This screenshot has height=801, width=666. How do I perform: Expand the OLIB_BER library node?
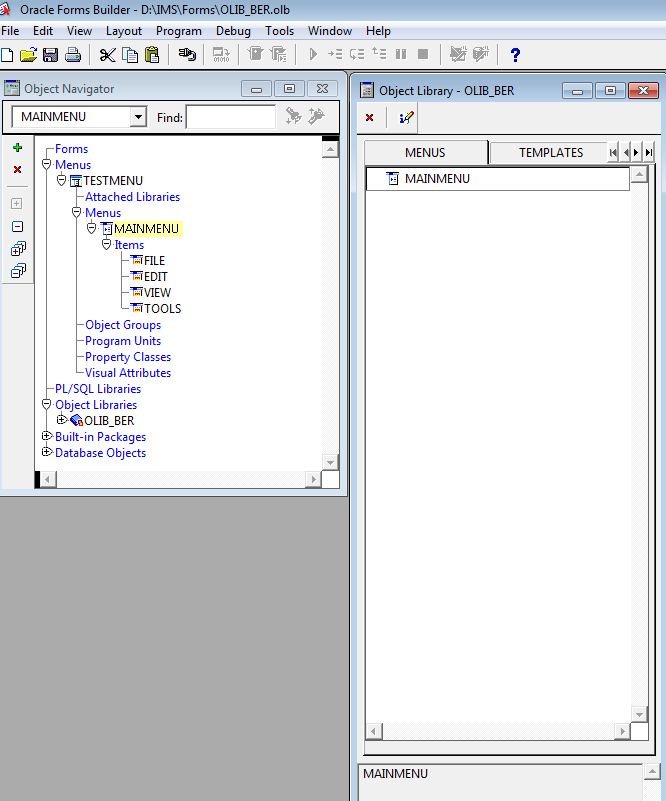[62, 420]
